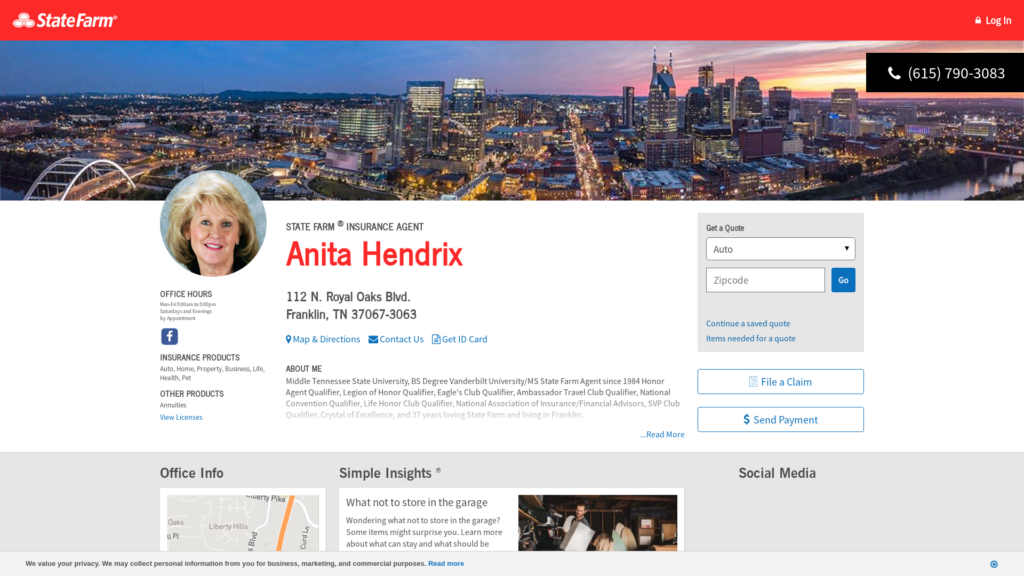This screenshot has width=1024, height=576.
Task: Click the Zipcode input field
Action: (x=765, y=280)
